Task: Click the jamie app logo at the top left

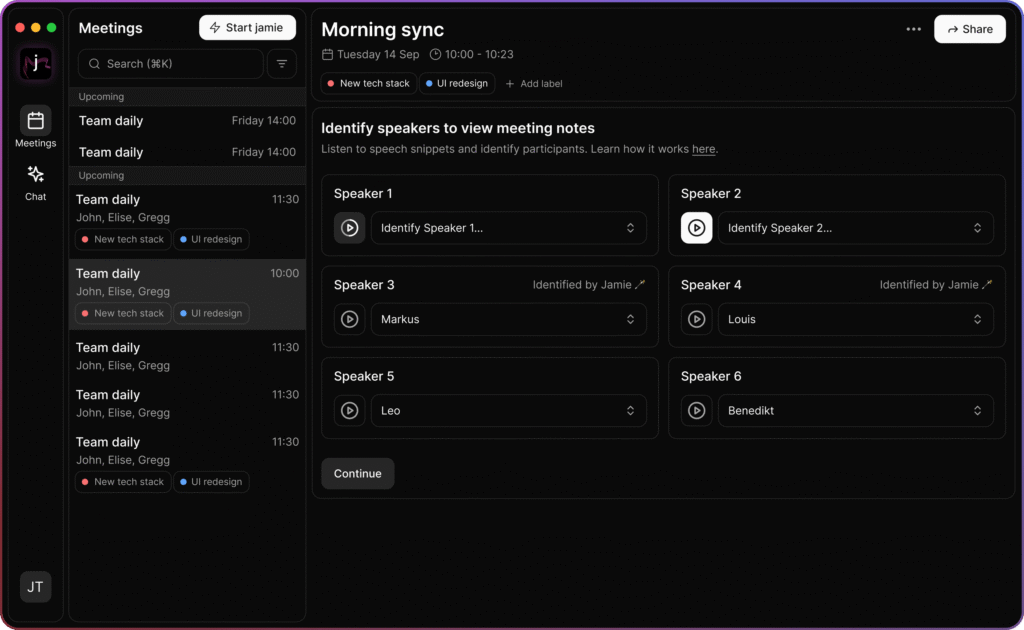Action: 35,64
